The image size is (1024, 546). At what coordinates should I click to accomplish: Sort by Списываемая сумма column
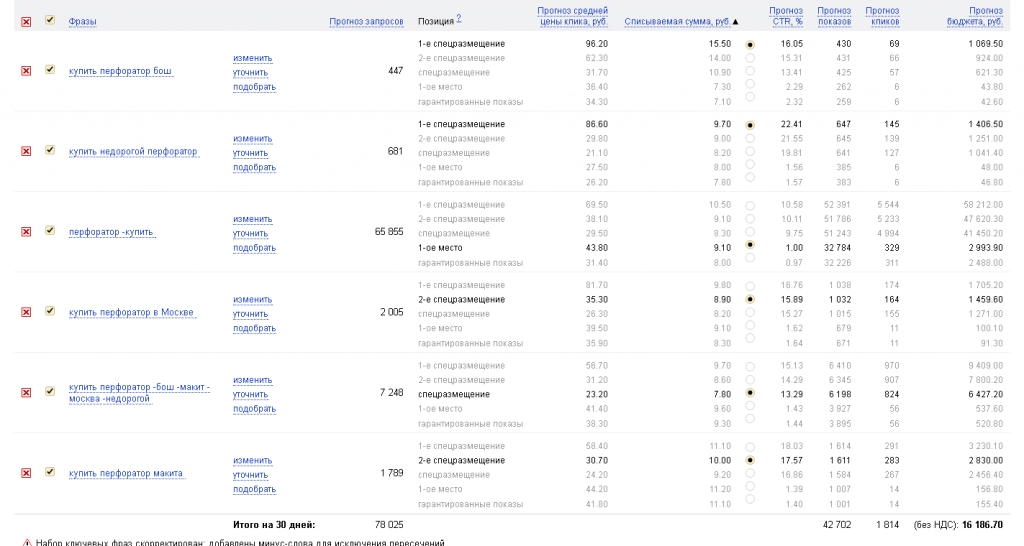coord(677,22)
